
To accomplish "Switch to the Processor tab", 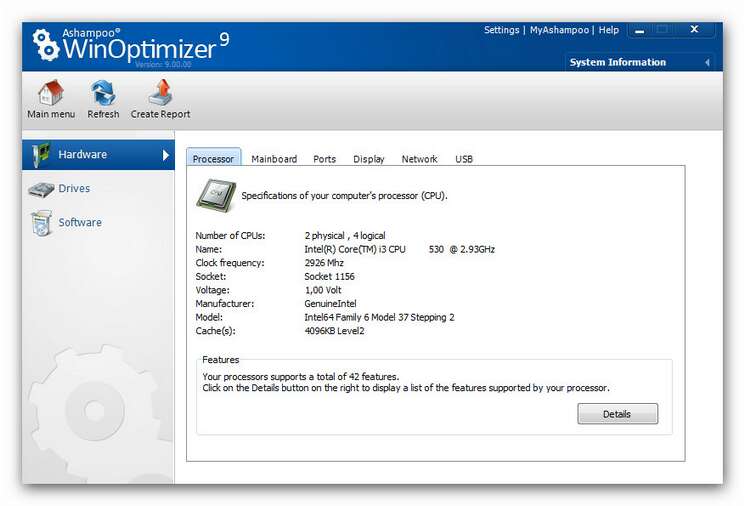I will click(213, 159).
